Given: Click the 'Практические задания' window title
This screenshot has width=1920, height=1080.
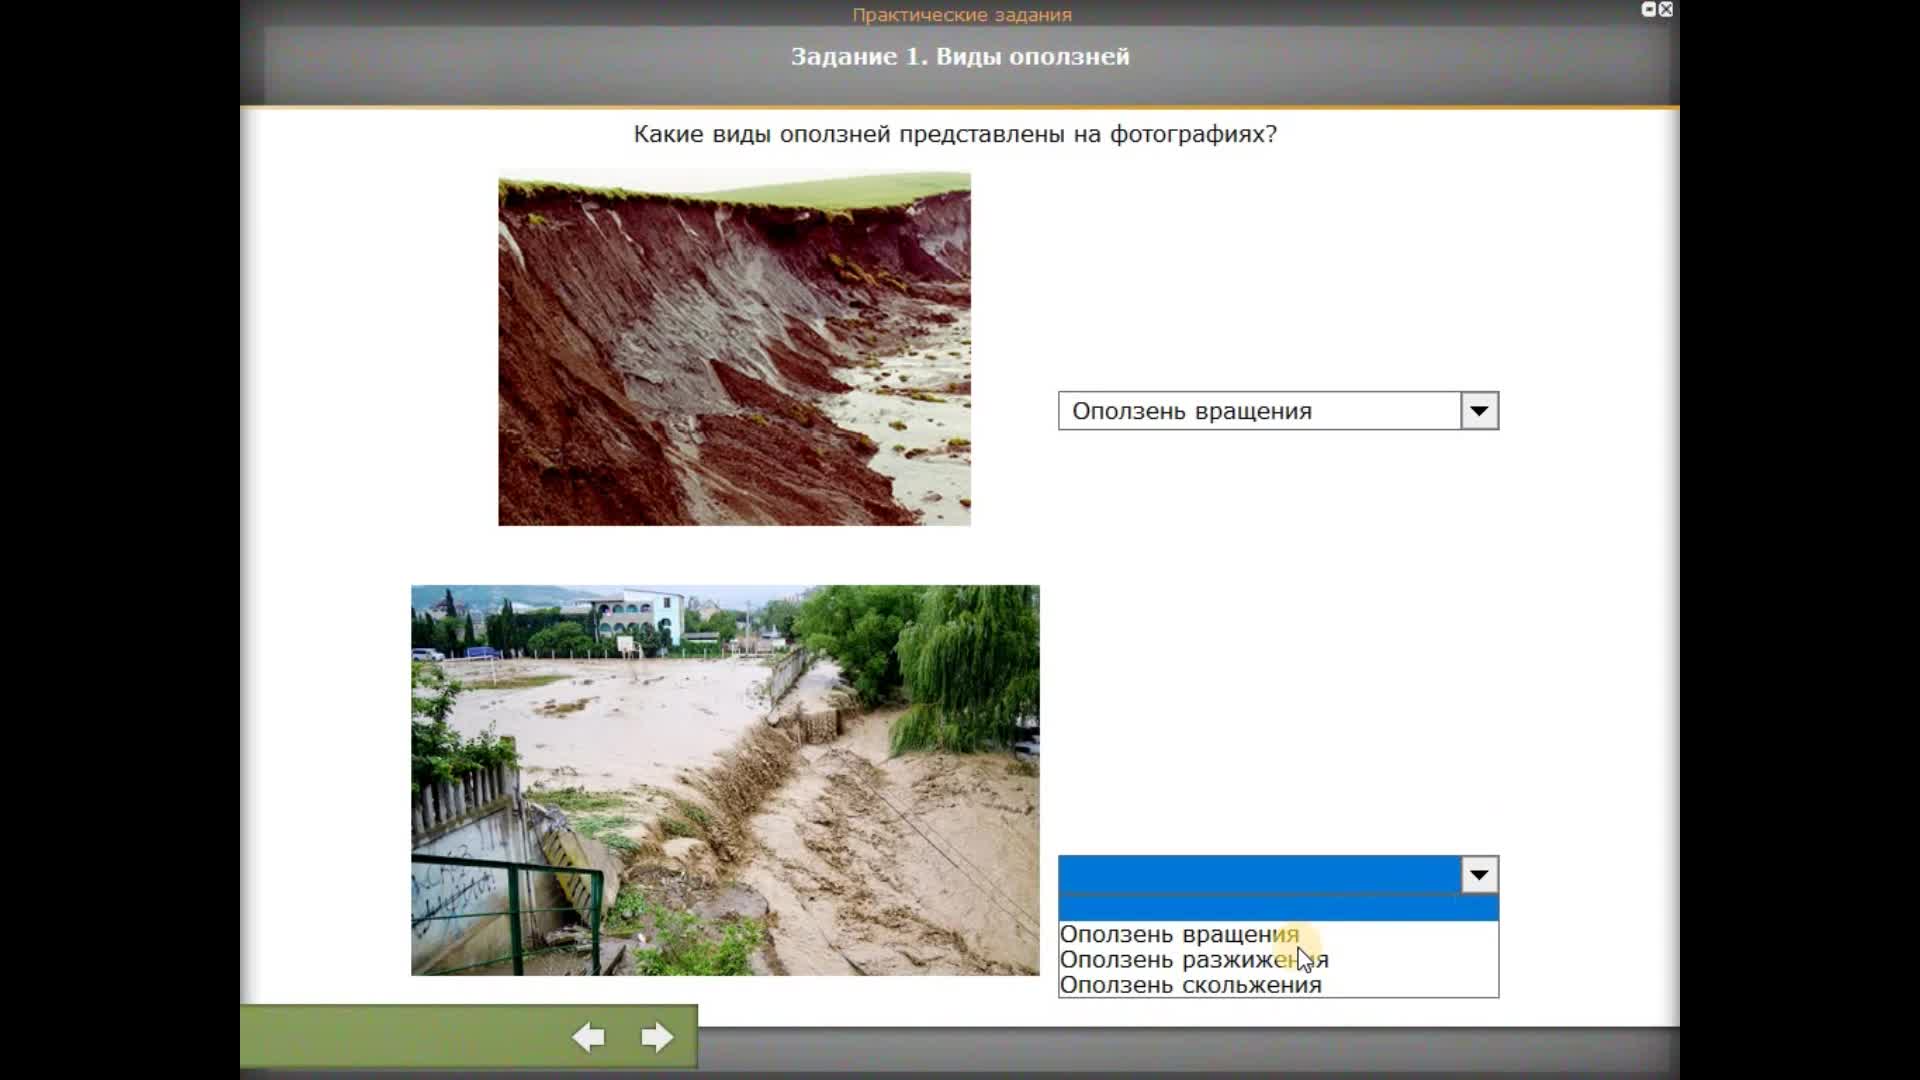Looking at the screenshot, I should pos(961,15).
